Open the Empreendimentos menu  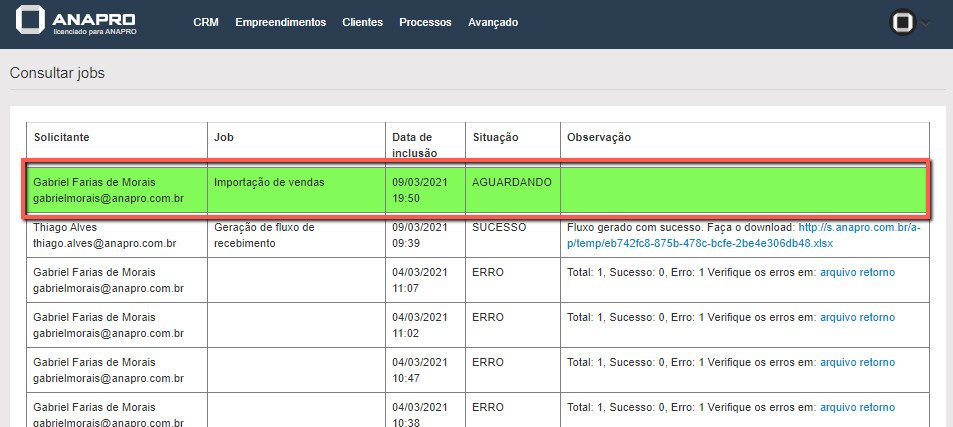(280, 22)
